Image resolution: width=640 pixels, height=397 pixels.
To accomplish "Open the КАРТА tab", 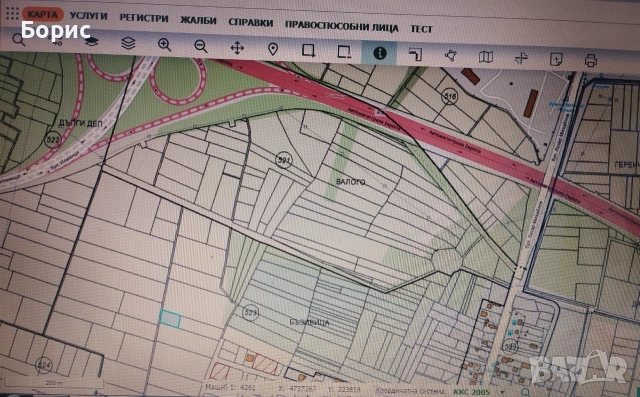I will [42, 15].
